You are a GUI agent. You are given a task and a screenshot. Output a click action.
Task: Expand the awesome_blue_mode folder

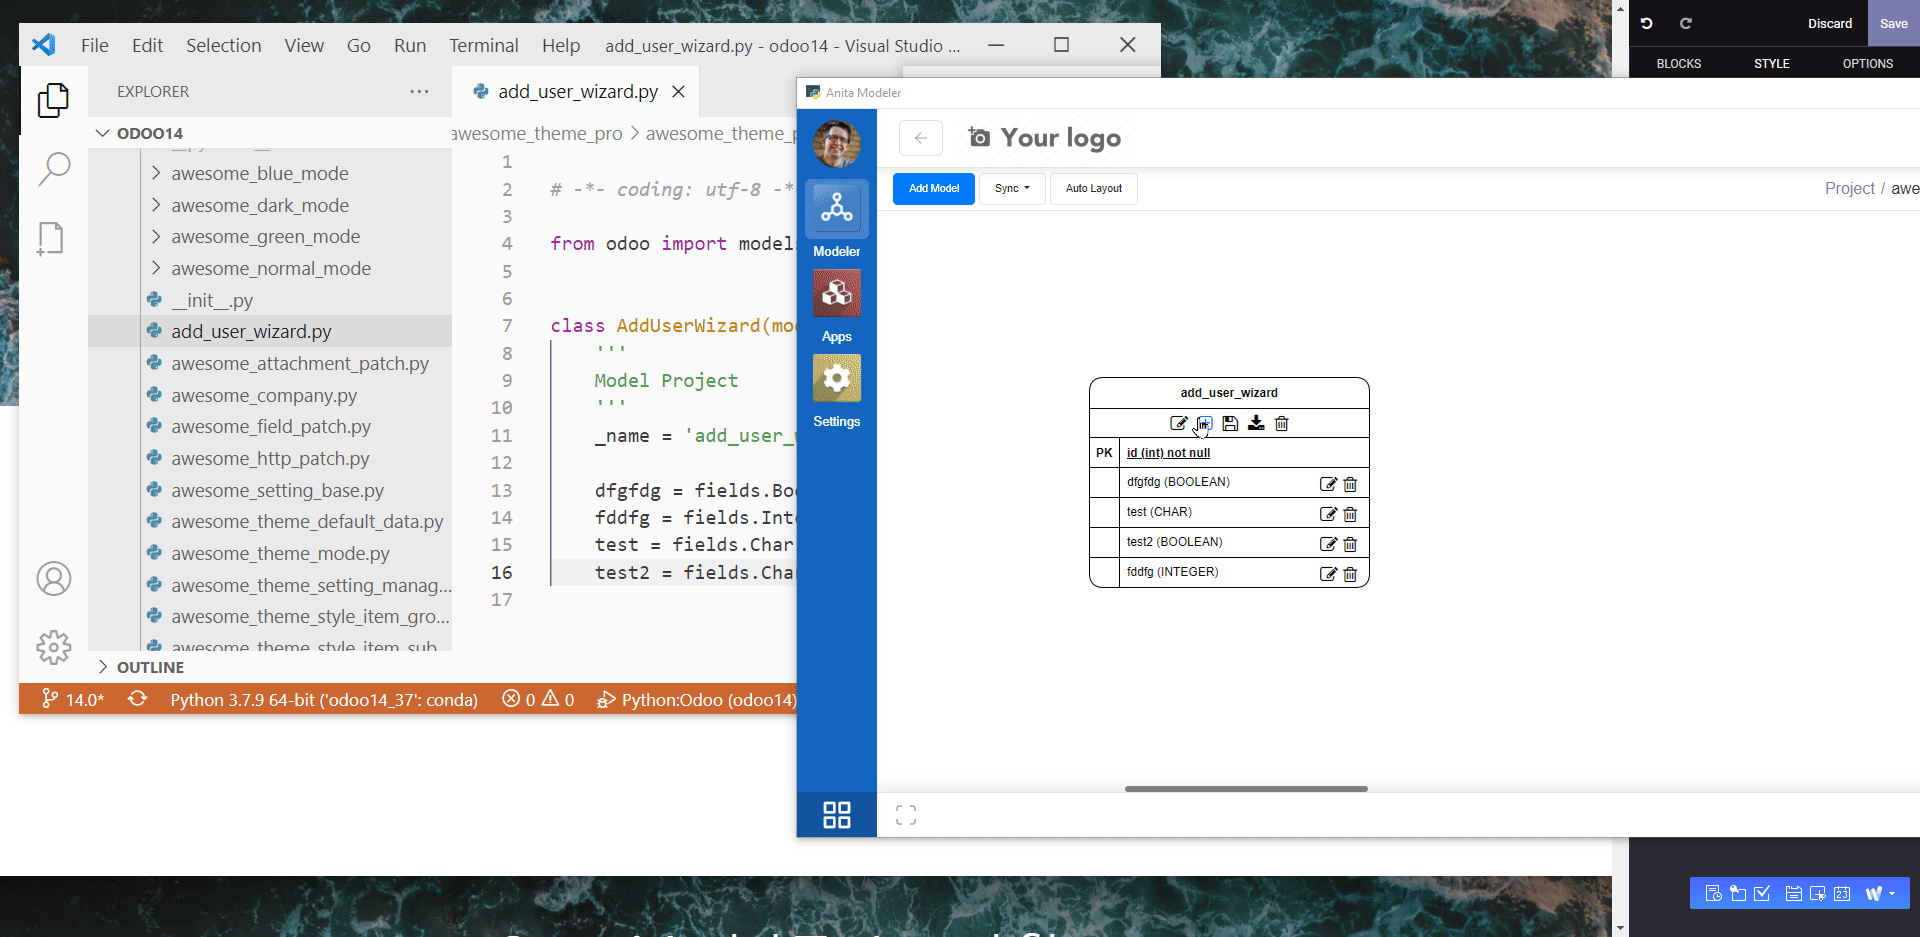click(259, 173)
